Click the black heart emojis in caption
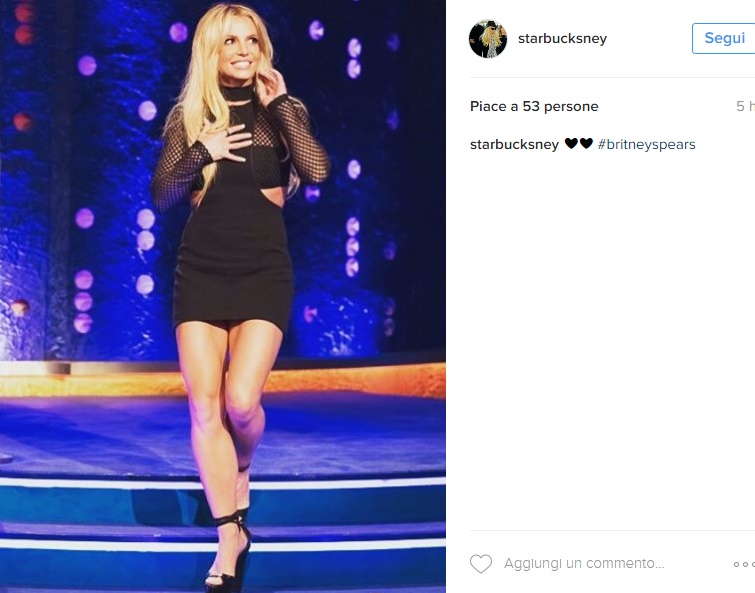Viewport: 755px width, 593px height. click(578, 143)
